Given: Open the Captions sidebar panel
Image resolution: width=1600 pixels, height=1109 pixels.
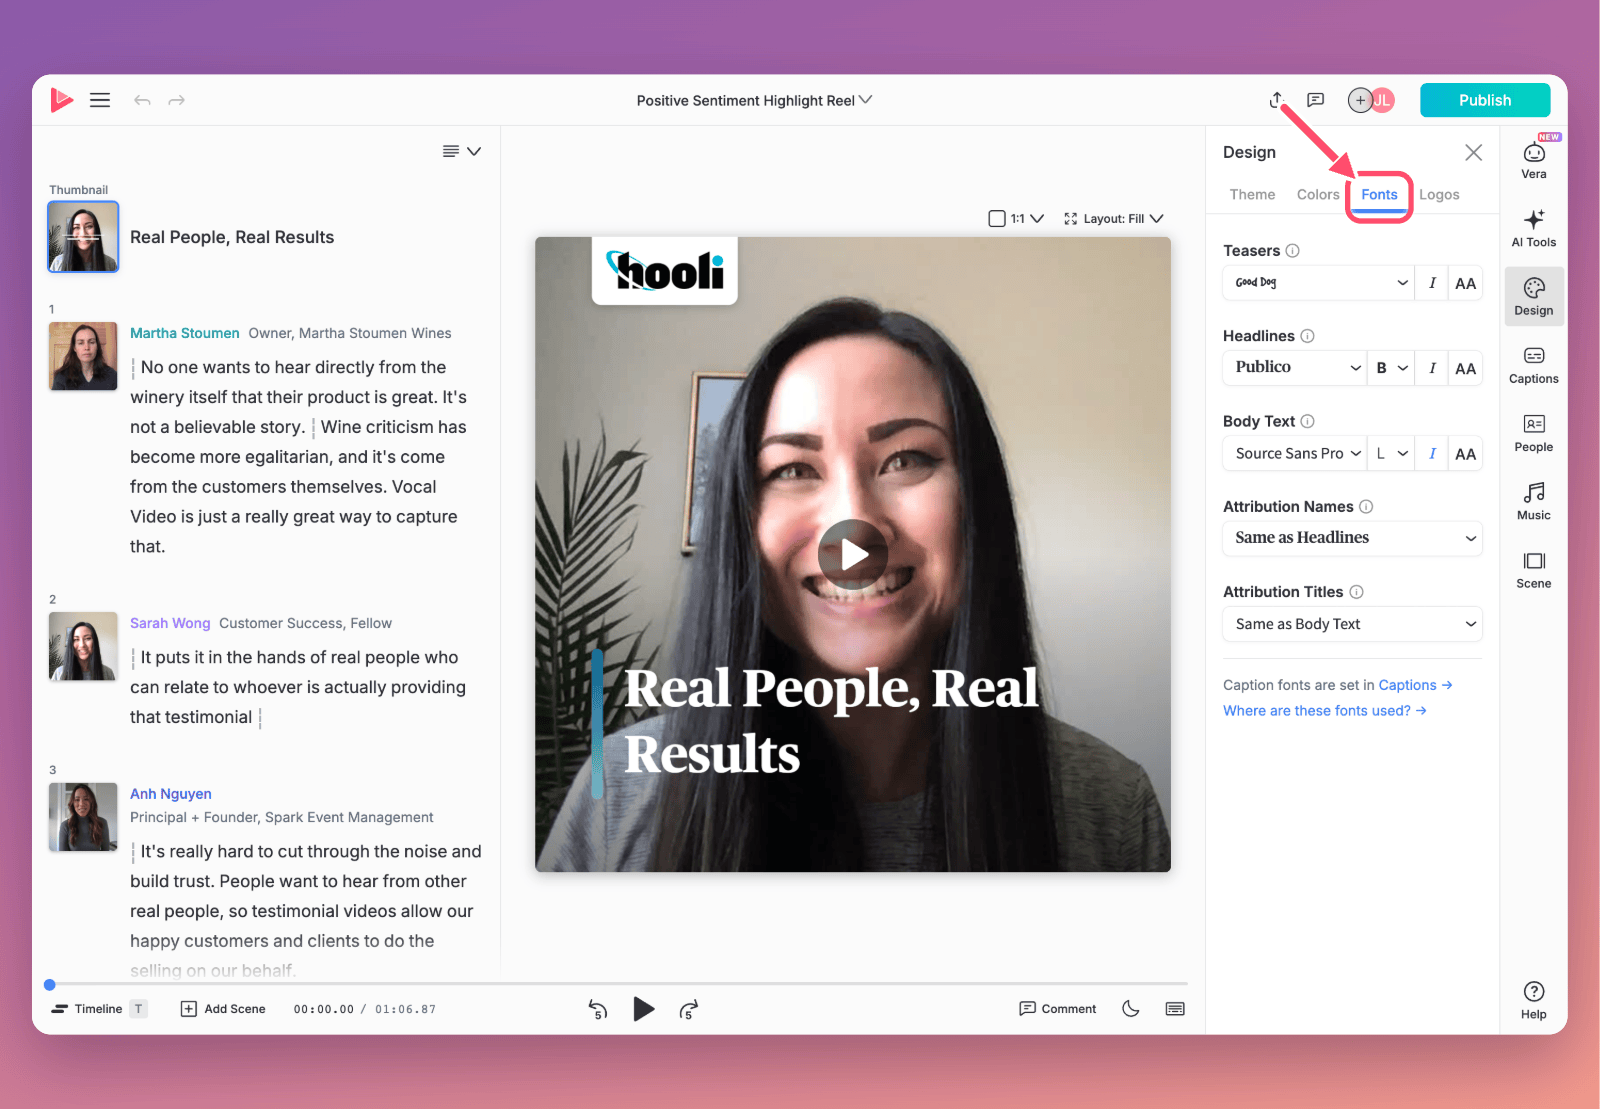Looking at the screenshot, I should (x=1534, y=365).
